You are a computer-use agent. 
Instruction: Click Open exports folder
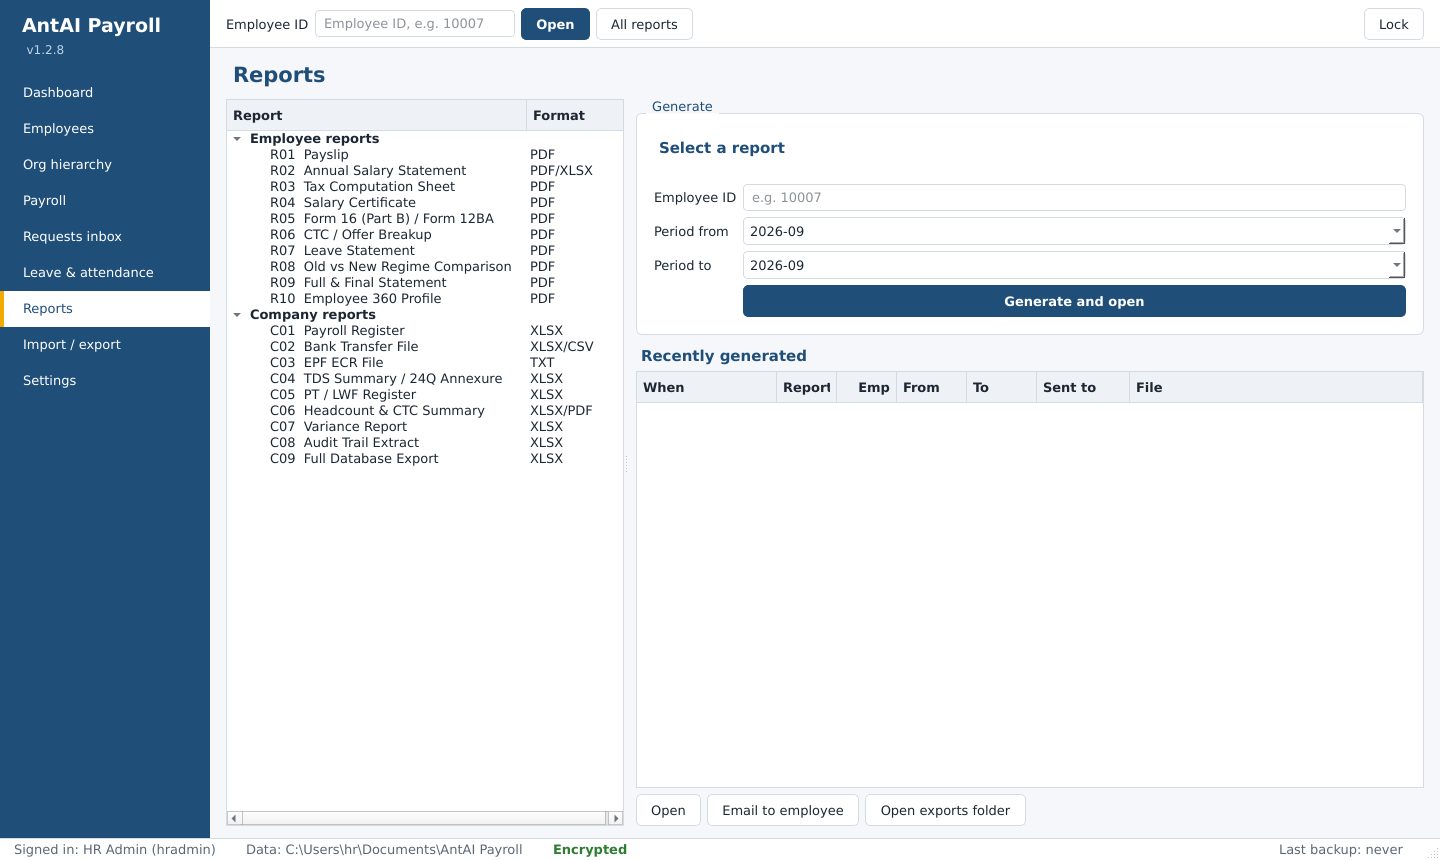click(x=945, y=810)
